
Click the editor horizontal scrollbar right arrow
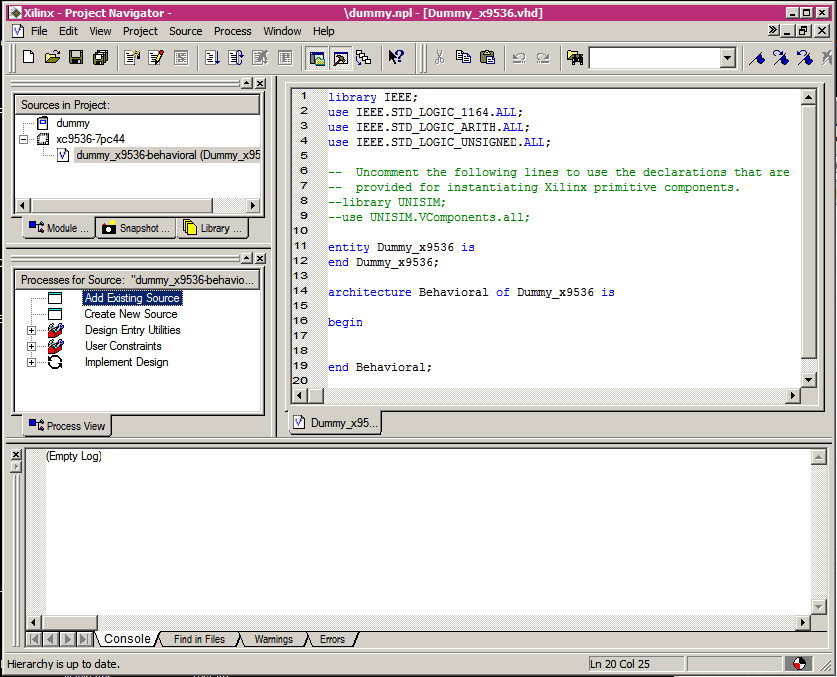pos(793,396)
